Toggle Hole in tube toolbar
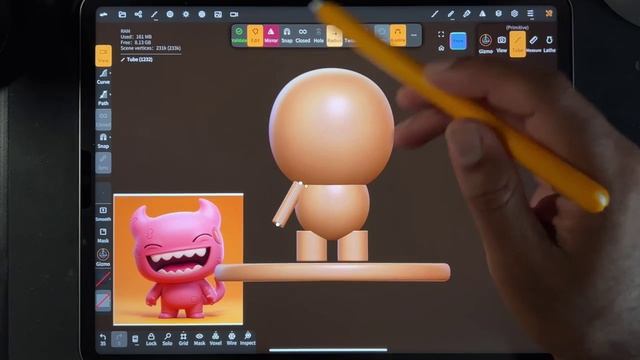The width and height of the screenshot is (640, 360). pos(318,36)
